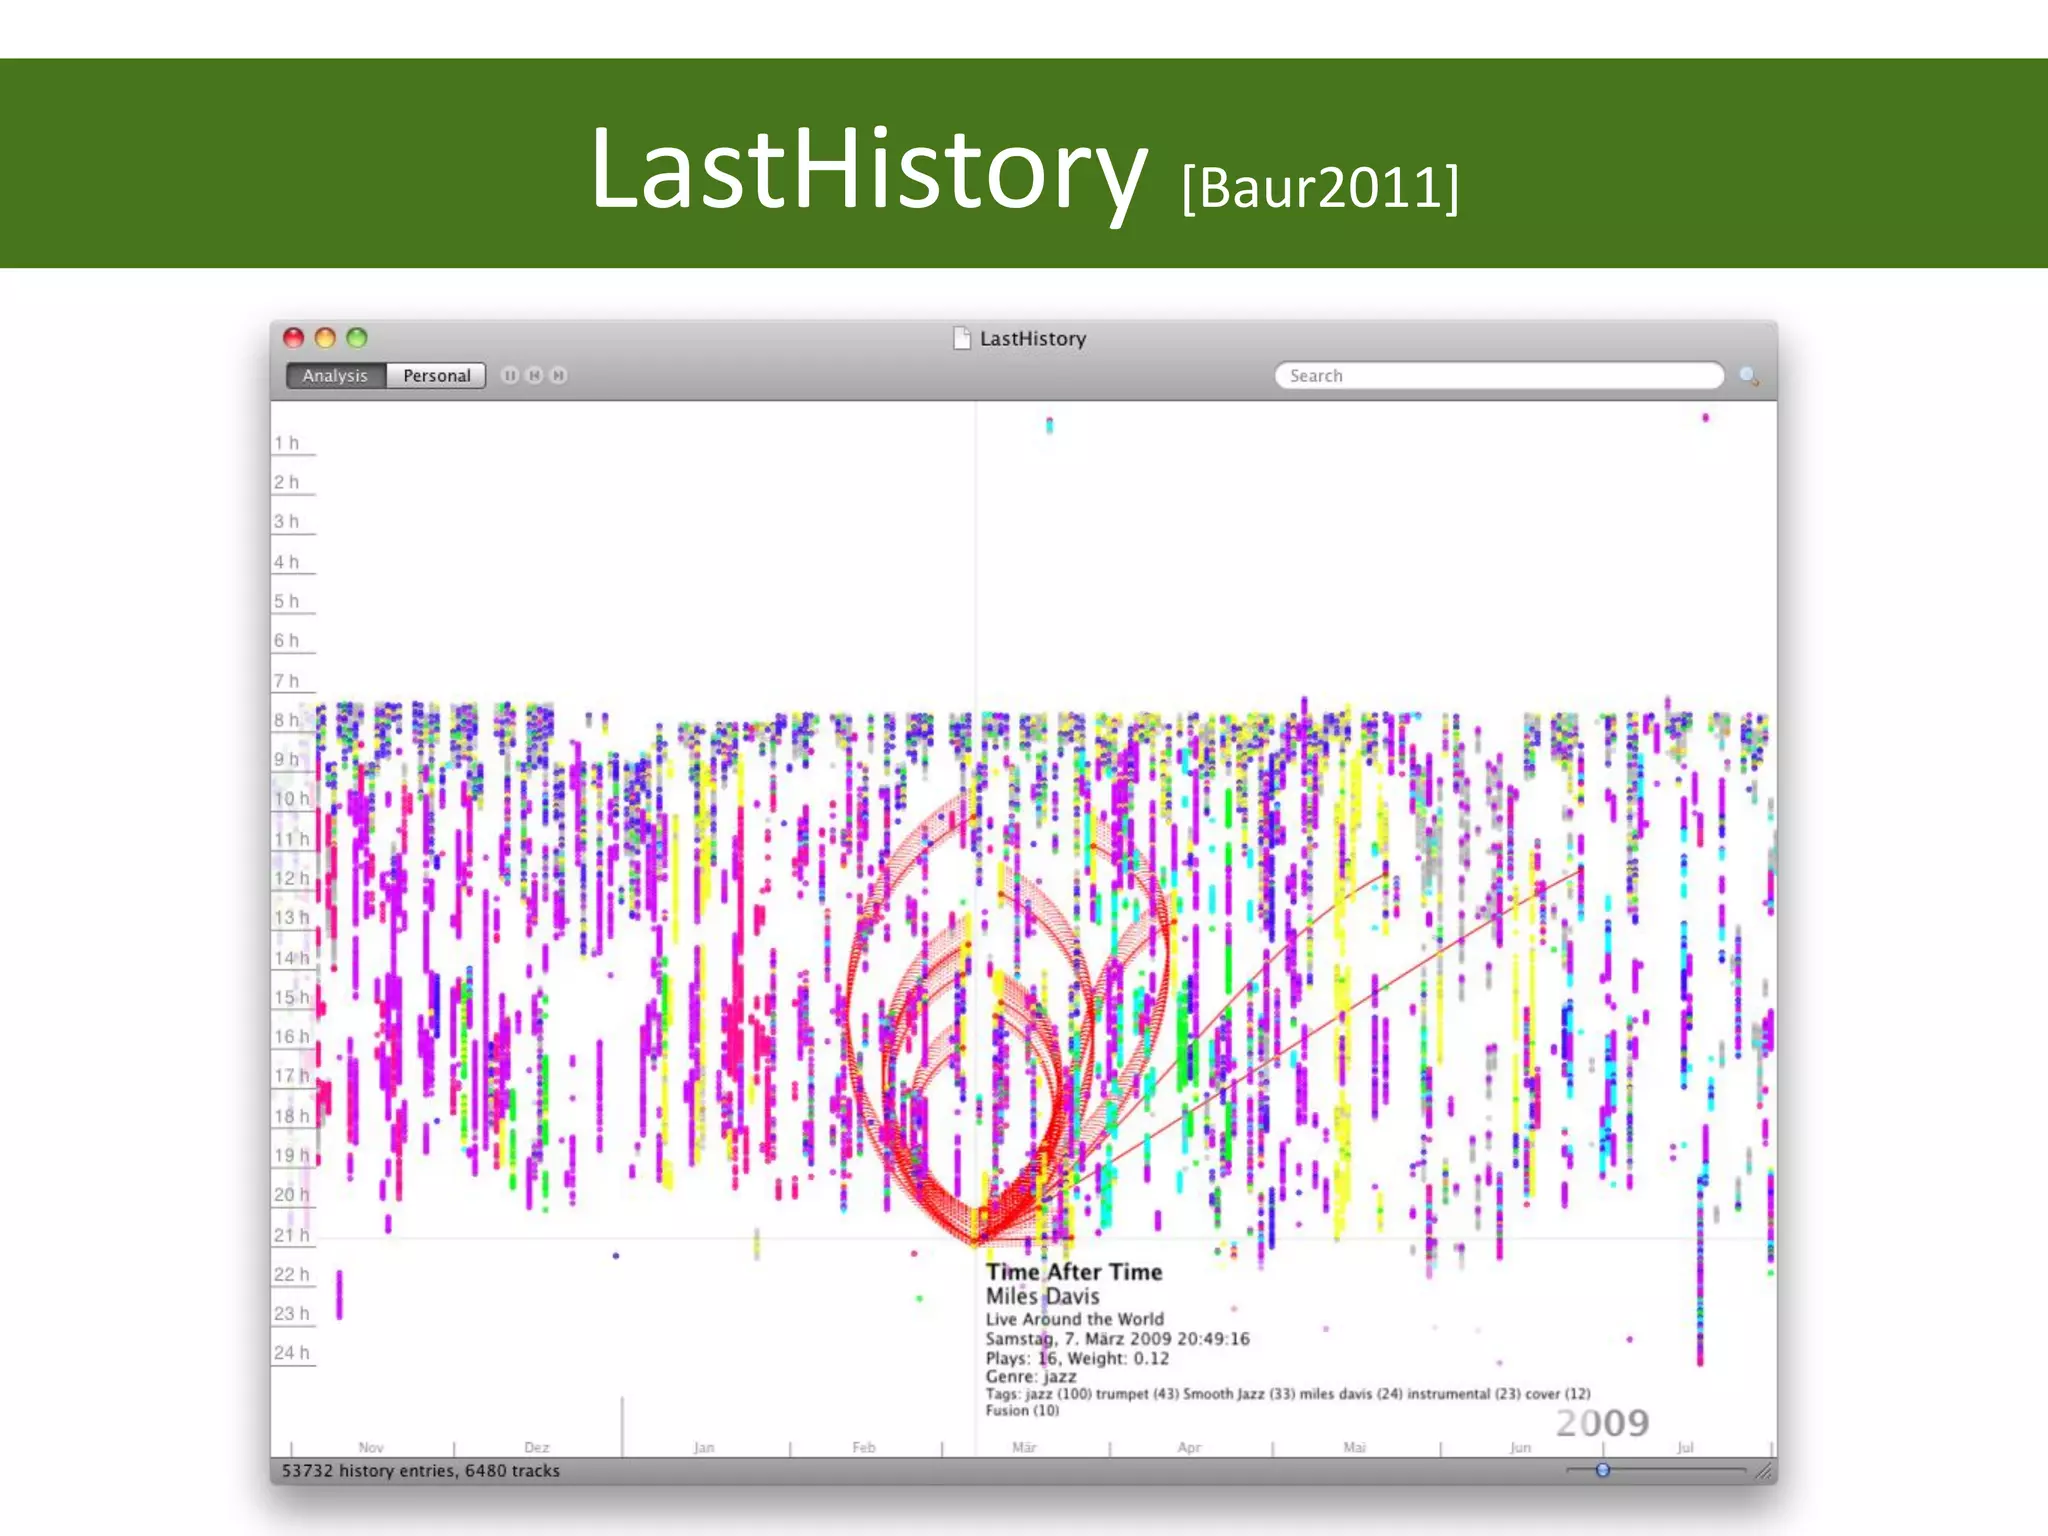
Task: Click the 'Miles Davis' artist name
Action: point(1043,1296)
